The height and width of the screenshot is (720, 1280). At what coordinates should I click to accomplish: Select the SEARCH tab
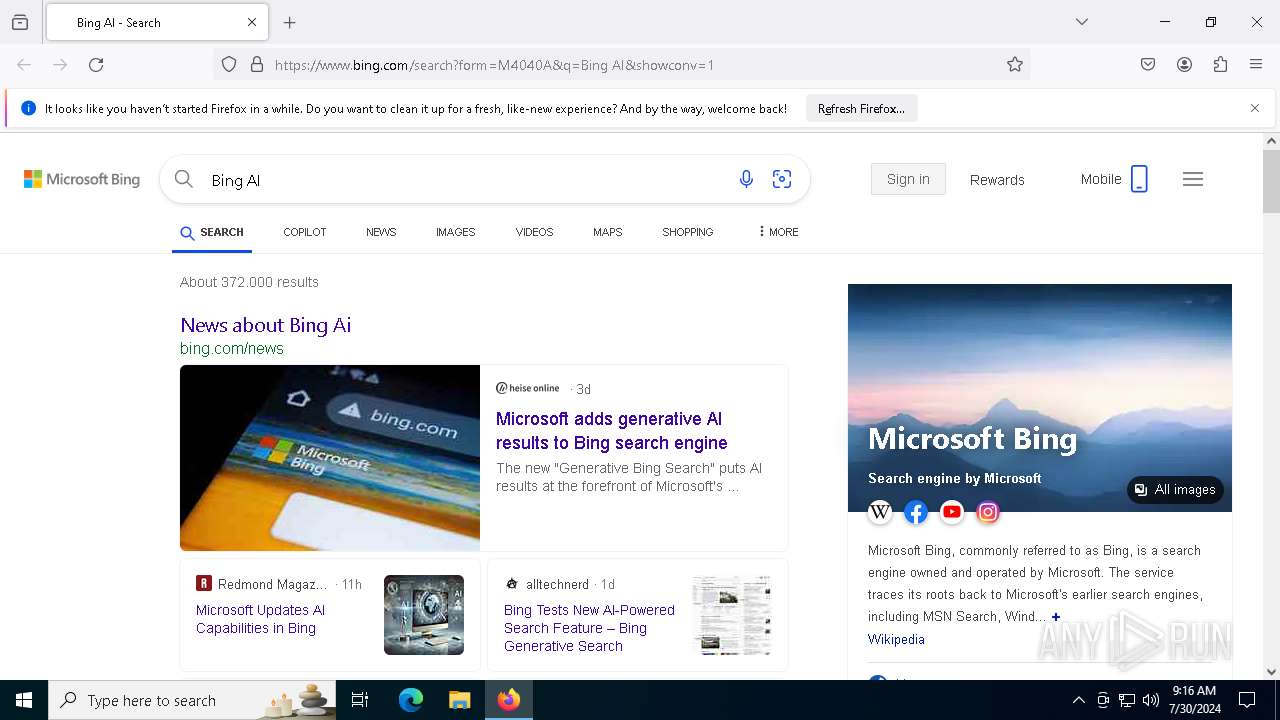[x=212, y=232]
